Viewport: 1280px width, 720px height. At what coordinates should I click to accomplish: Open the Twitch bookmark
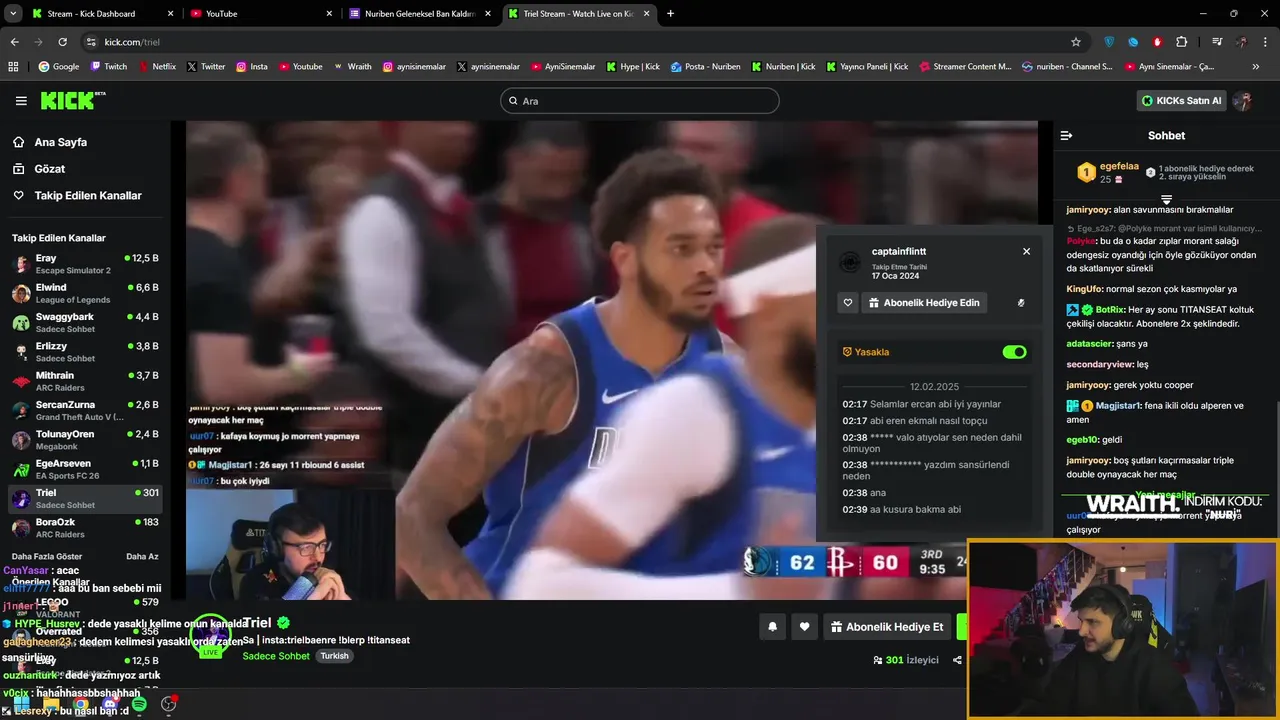pyautogui.click(x=109, y=67)
